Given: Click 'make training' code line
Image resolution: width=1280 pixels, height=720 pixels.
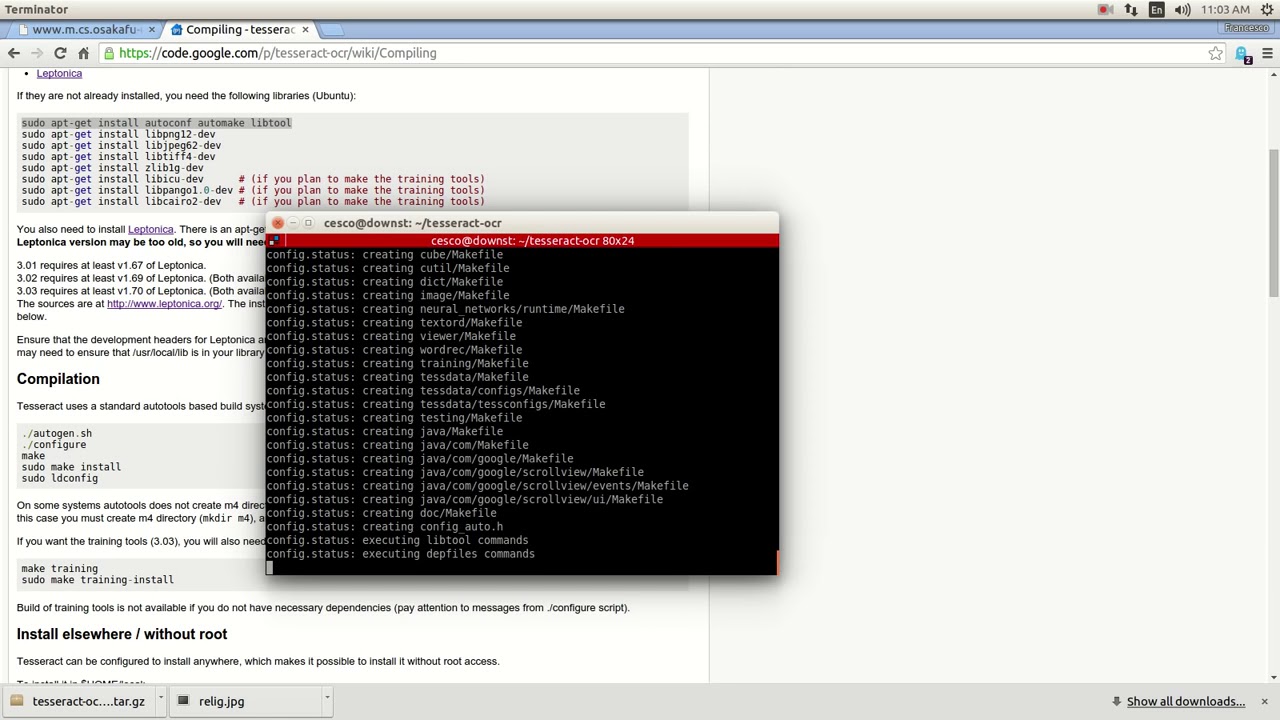Looking at the screenshot, I should pyautogui.click(x=60, y=568).
